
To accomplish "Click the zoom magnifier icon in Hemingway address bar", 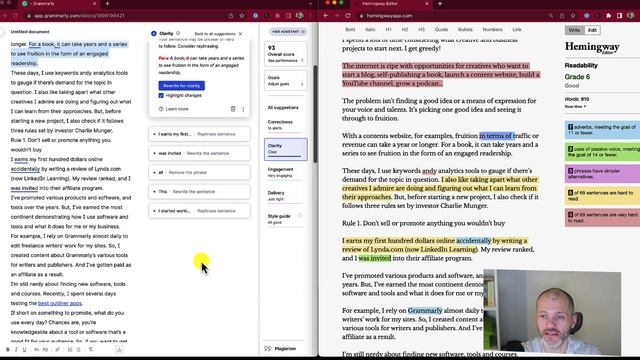I will coord(551,16).
